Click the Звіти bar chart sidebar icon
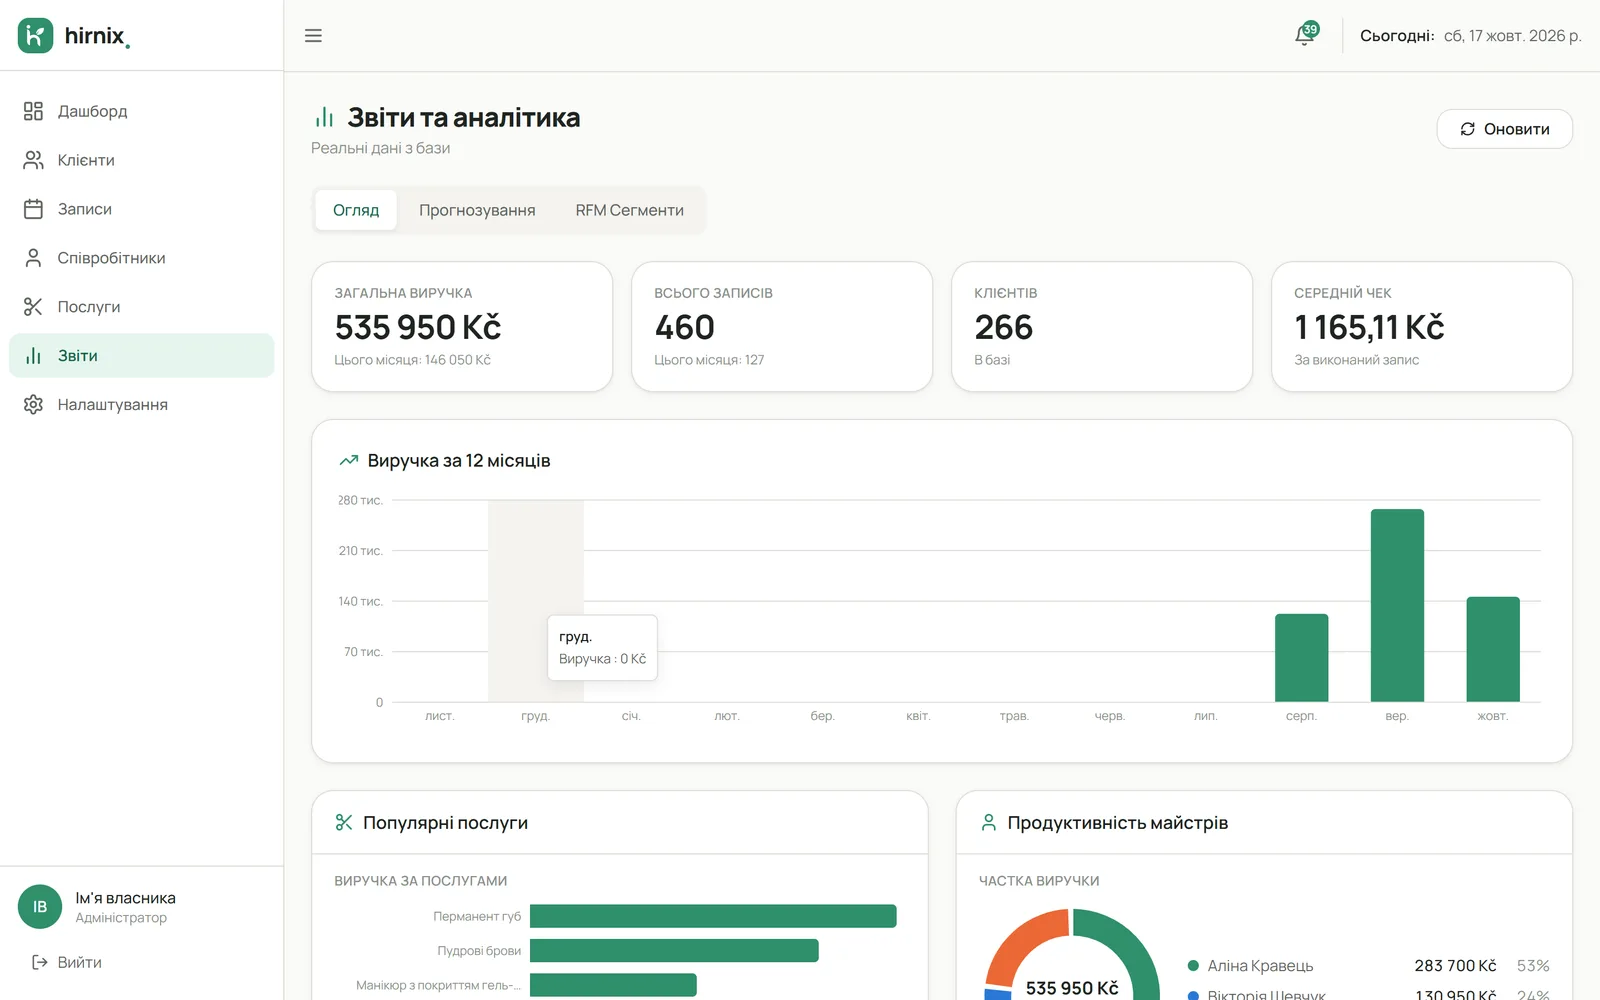Viewport: 1600px width, 1000px height. pos(33,356)
